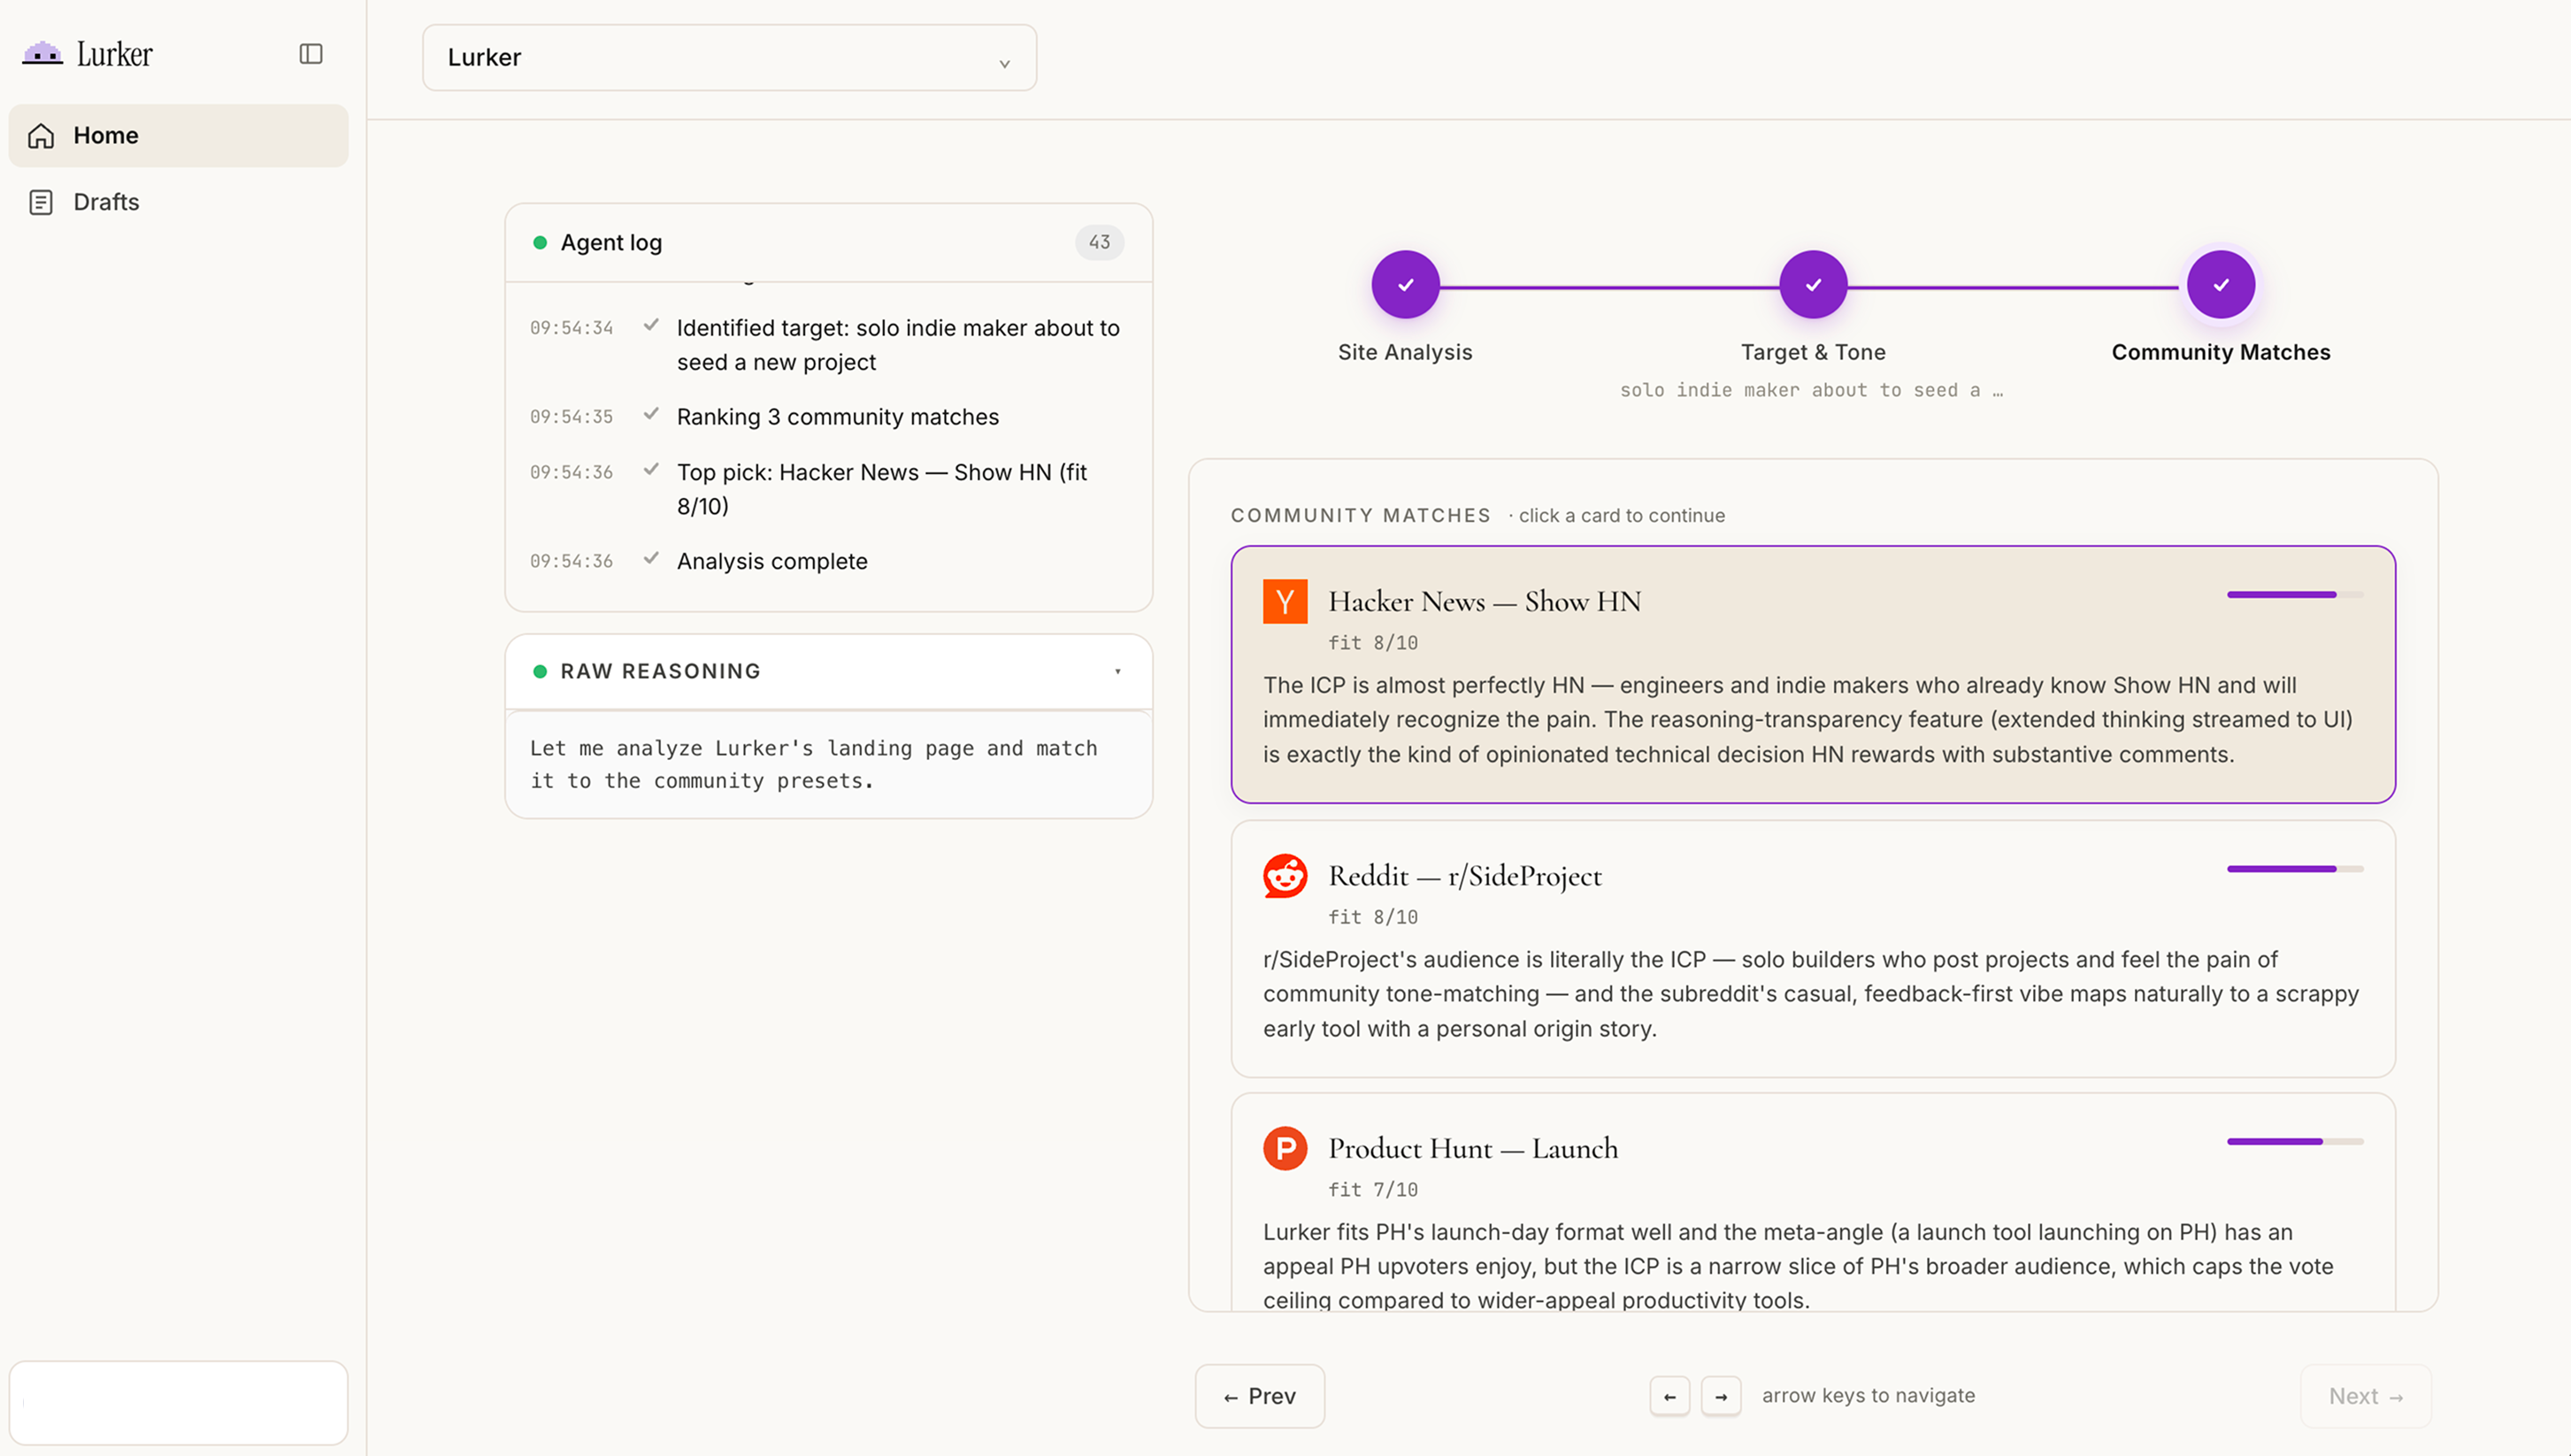Screen dimensions: 2571x1456
Task: Click checkmark beside 'Identified target' log entry
Action: pyautogui.click(x=651, y=325)
